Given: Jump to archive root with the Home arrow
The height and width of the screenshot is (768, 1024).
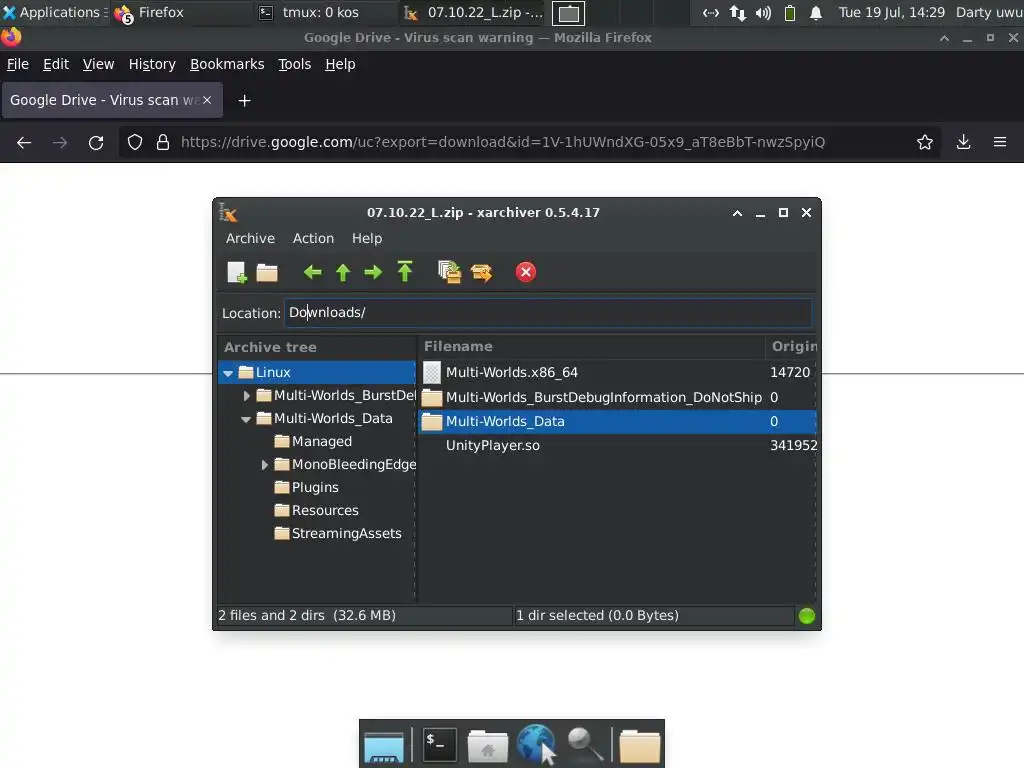Looking at the screenshot, I should pyautogui.click(x=405, y=272).
